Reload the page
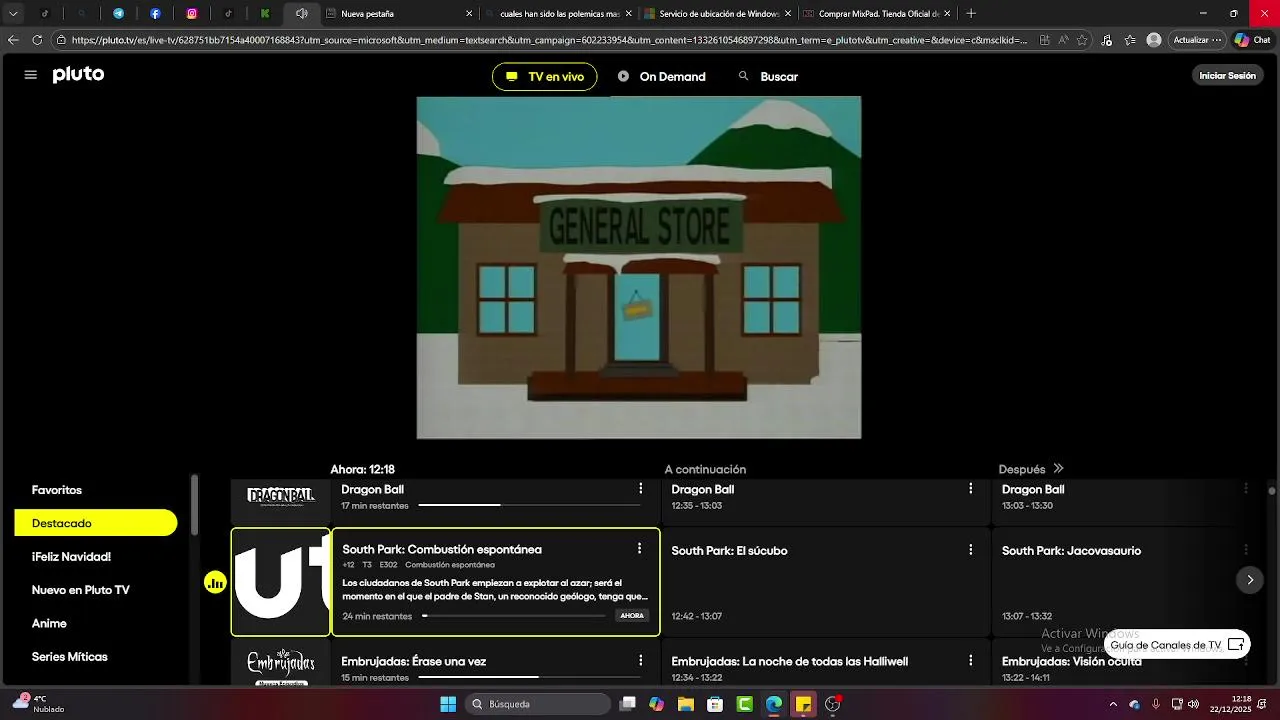 (x=37, y=40)
